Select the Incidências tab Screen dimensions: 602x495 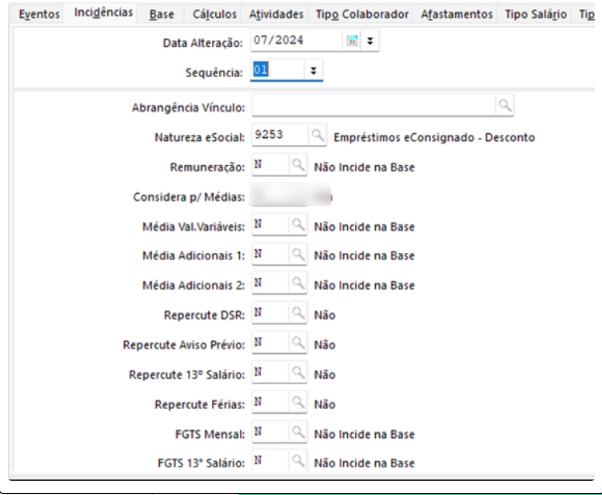[103, 13]
